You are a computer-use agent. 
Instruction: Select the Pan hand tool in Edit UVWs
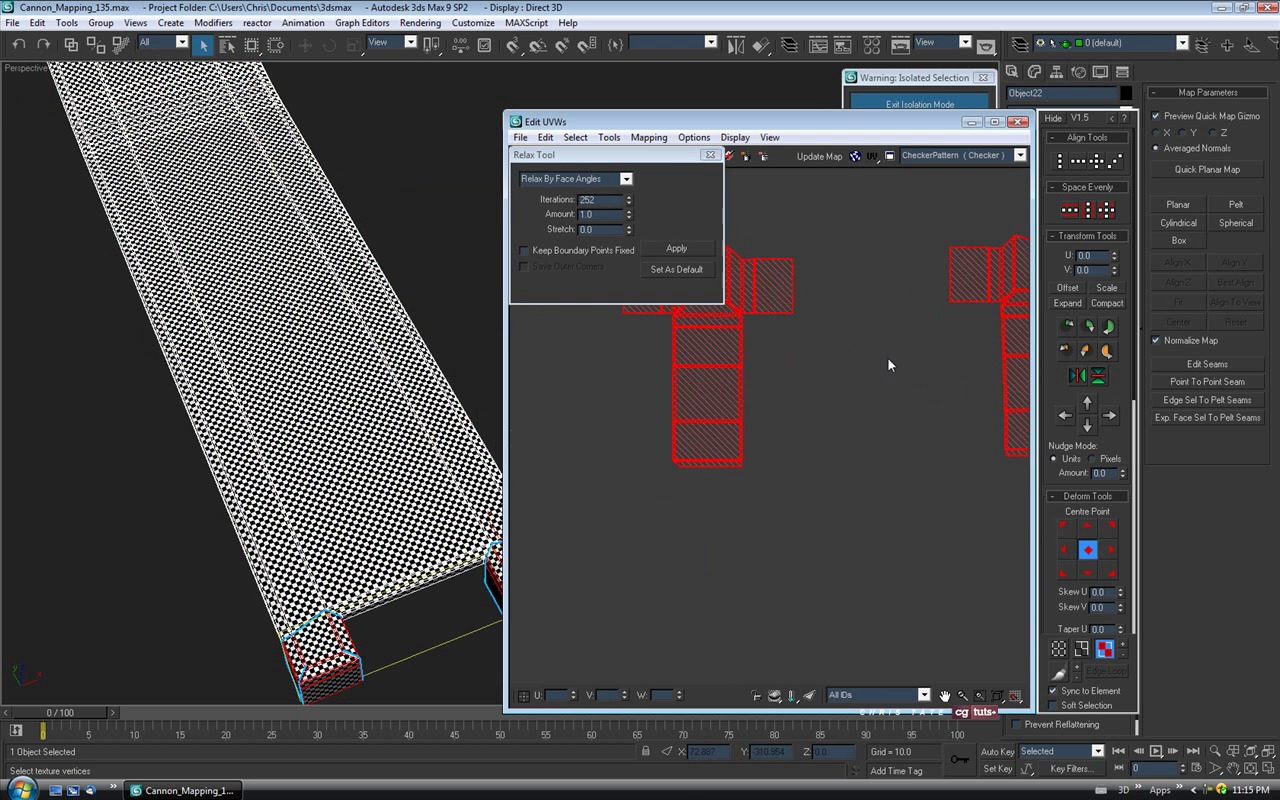point(945,696)
